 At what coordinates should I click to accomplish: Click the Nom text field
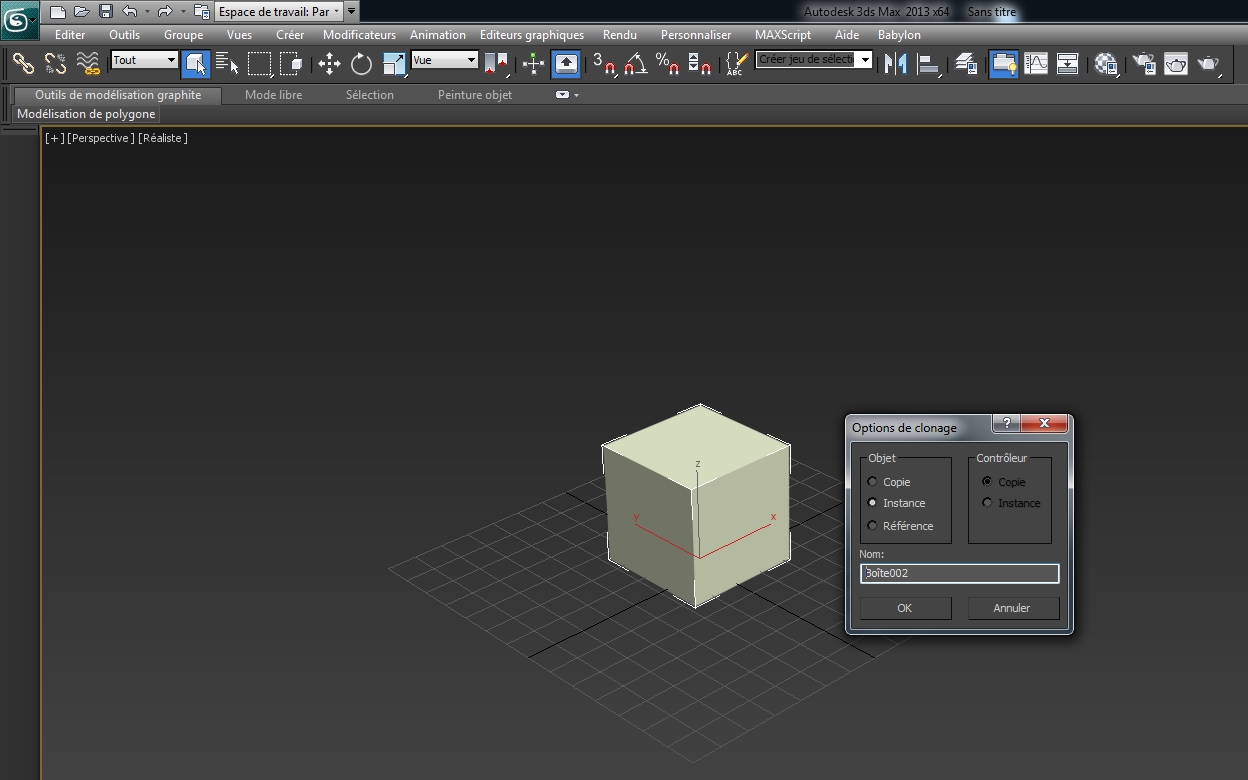tap(959, 573)
